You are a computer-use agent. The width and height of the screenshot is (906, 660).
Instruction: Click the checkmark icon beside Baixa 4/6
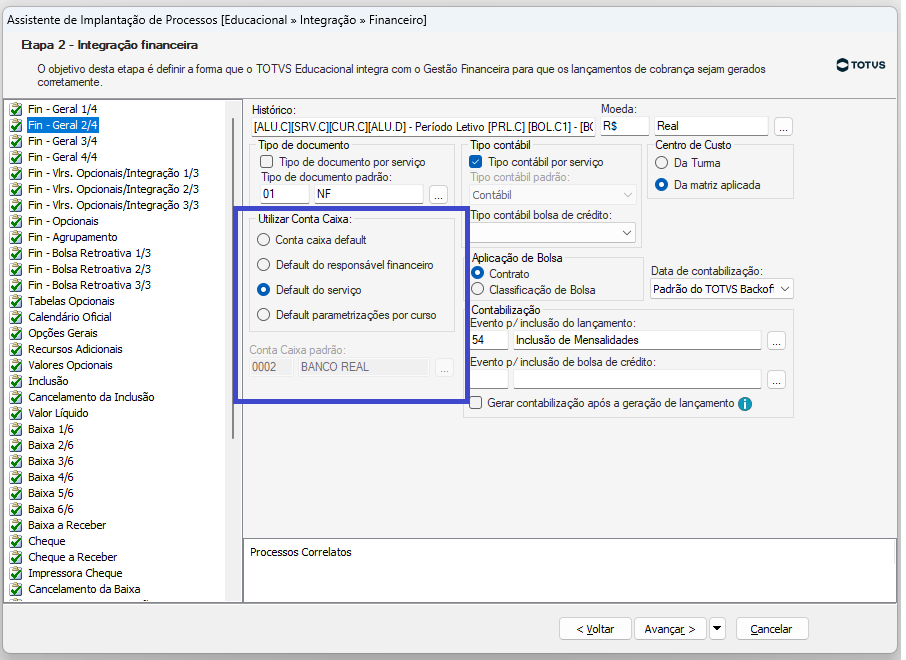point(16,477)
